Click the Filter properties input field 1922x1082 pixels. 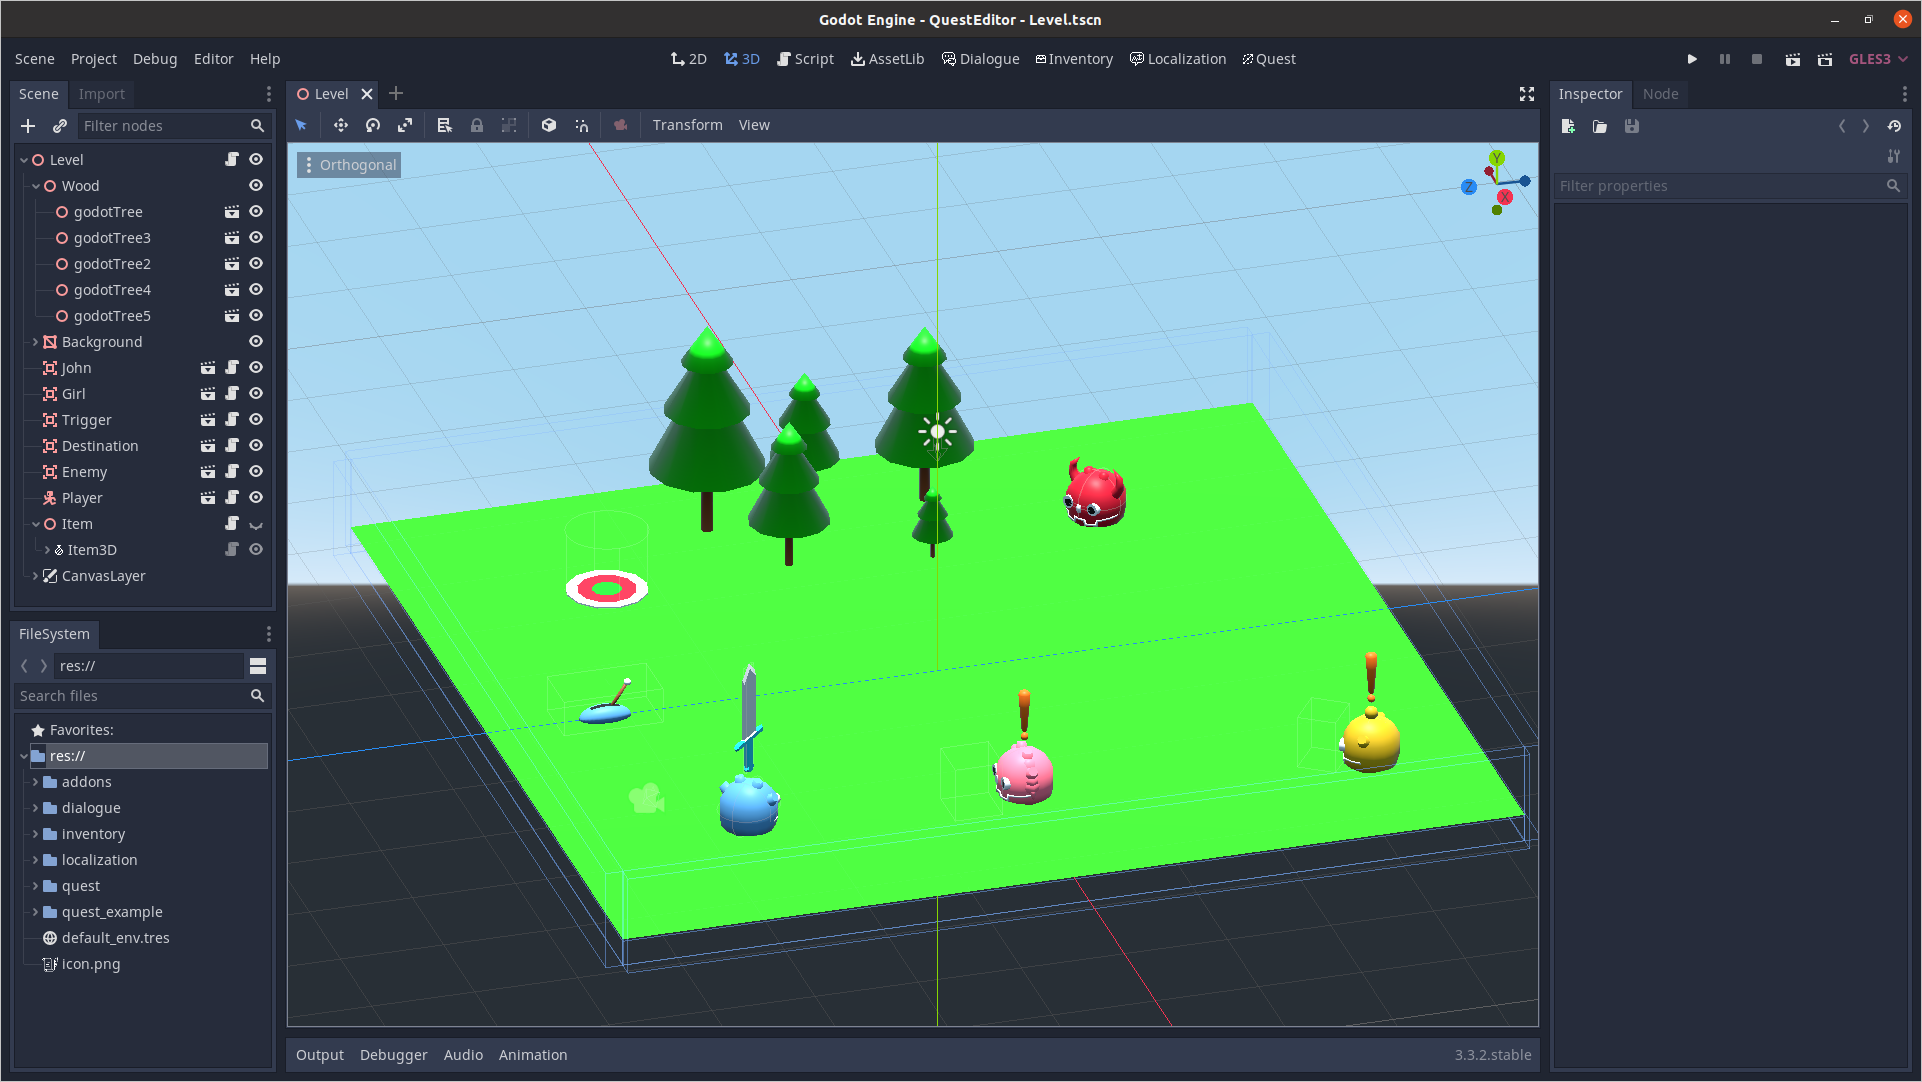[1720, 186]
